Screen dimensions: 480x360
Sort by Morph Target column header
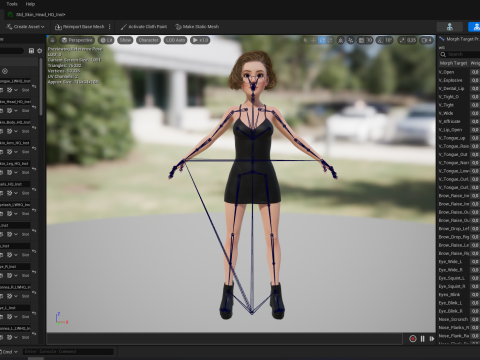pos(453,63)
